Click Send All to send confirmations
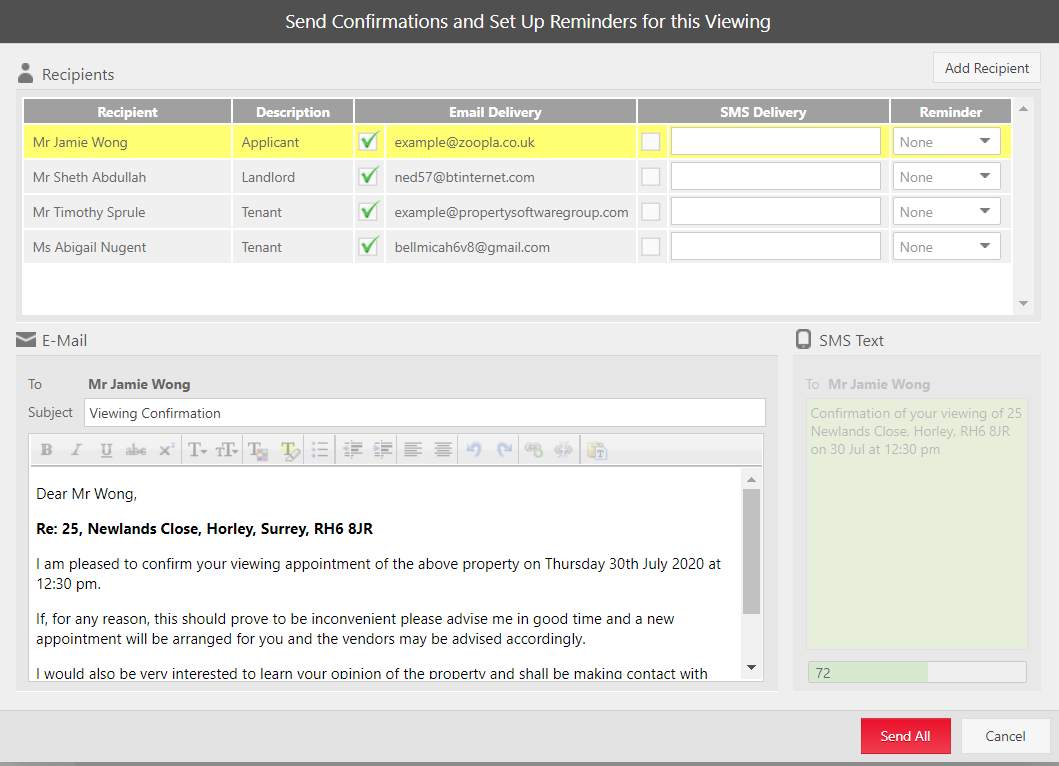The height and width of the screenshot is (766, 1059). pyautogui.click(x=906, y=736)
